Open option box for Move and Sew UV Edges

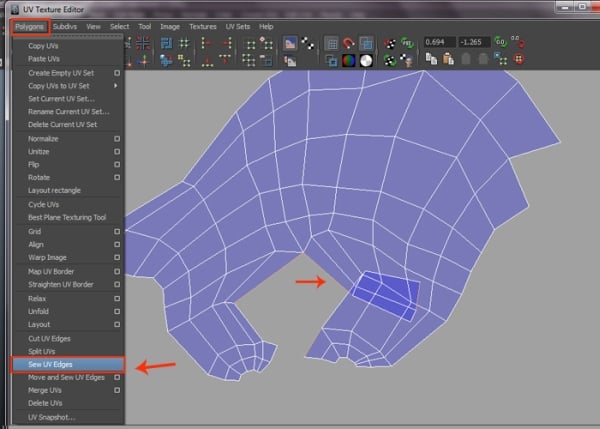pyautogui.click(x=117, y=377)
